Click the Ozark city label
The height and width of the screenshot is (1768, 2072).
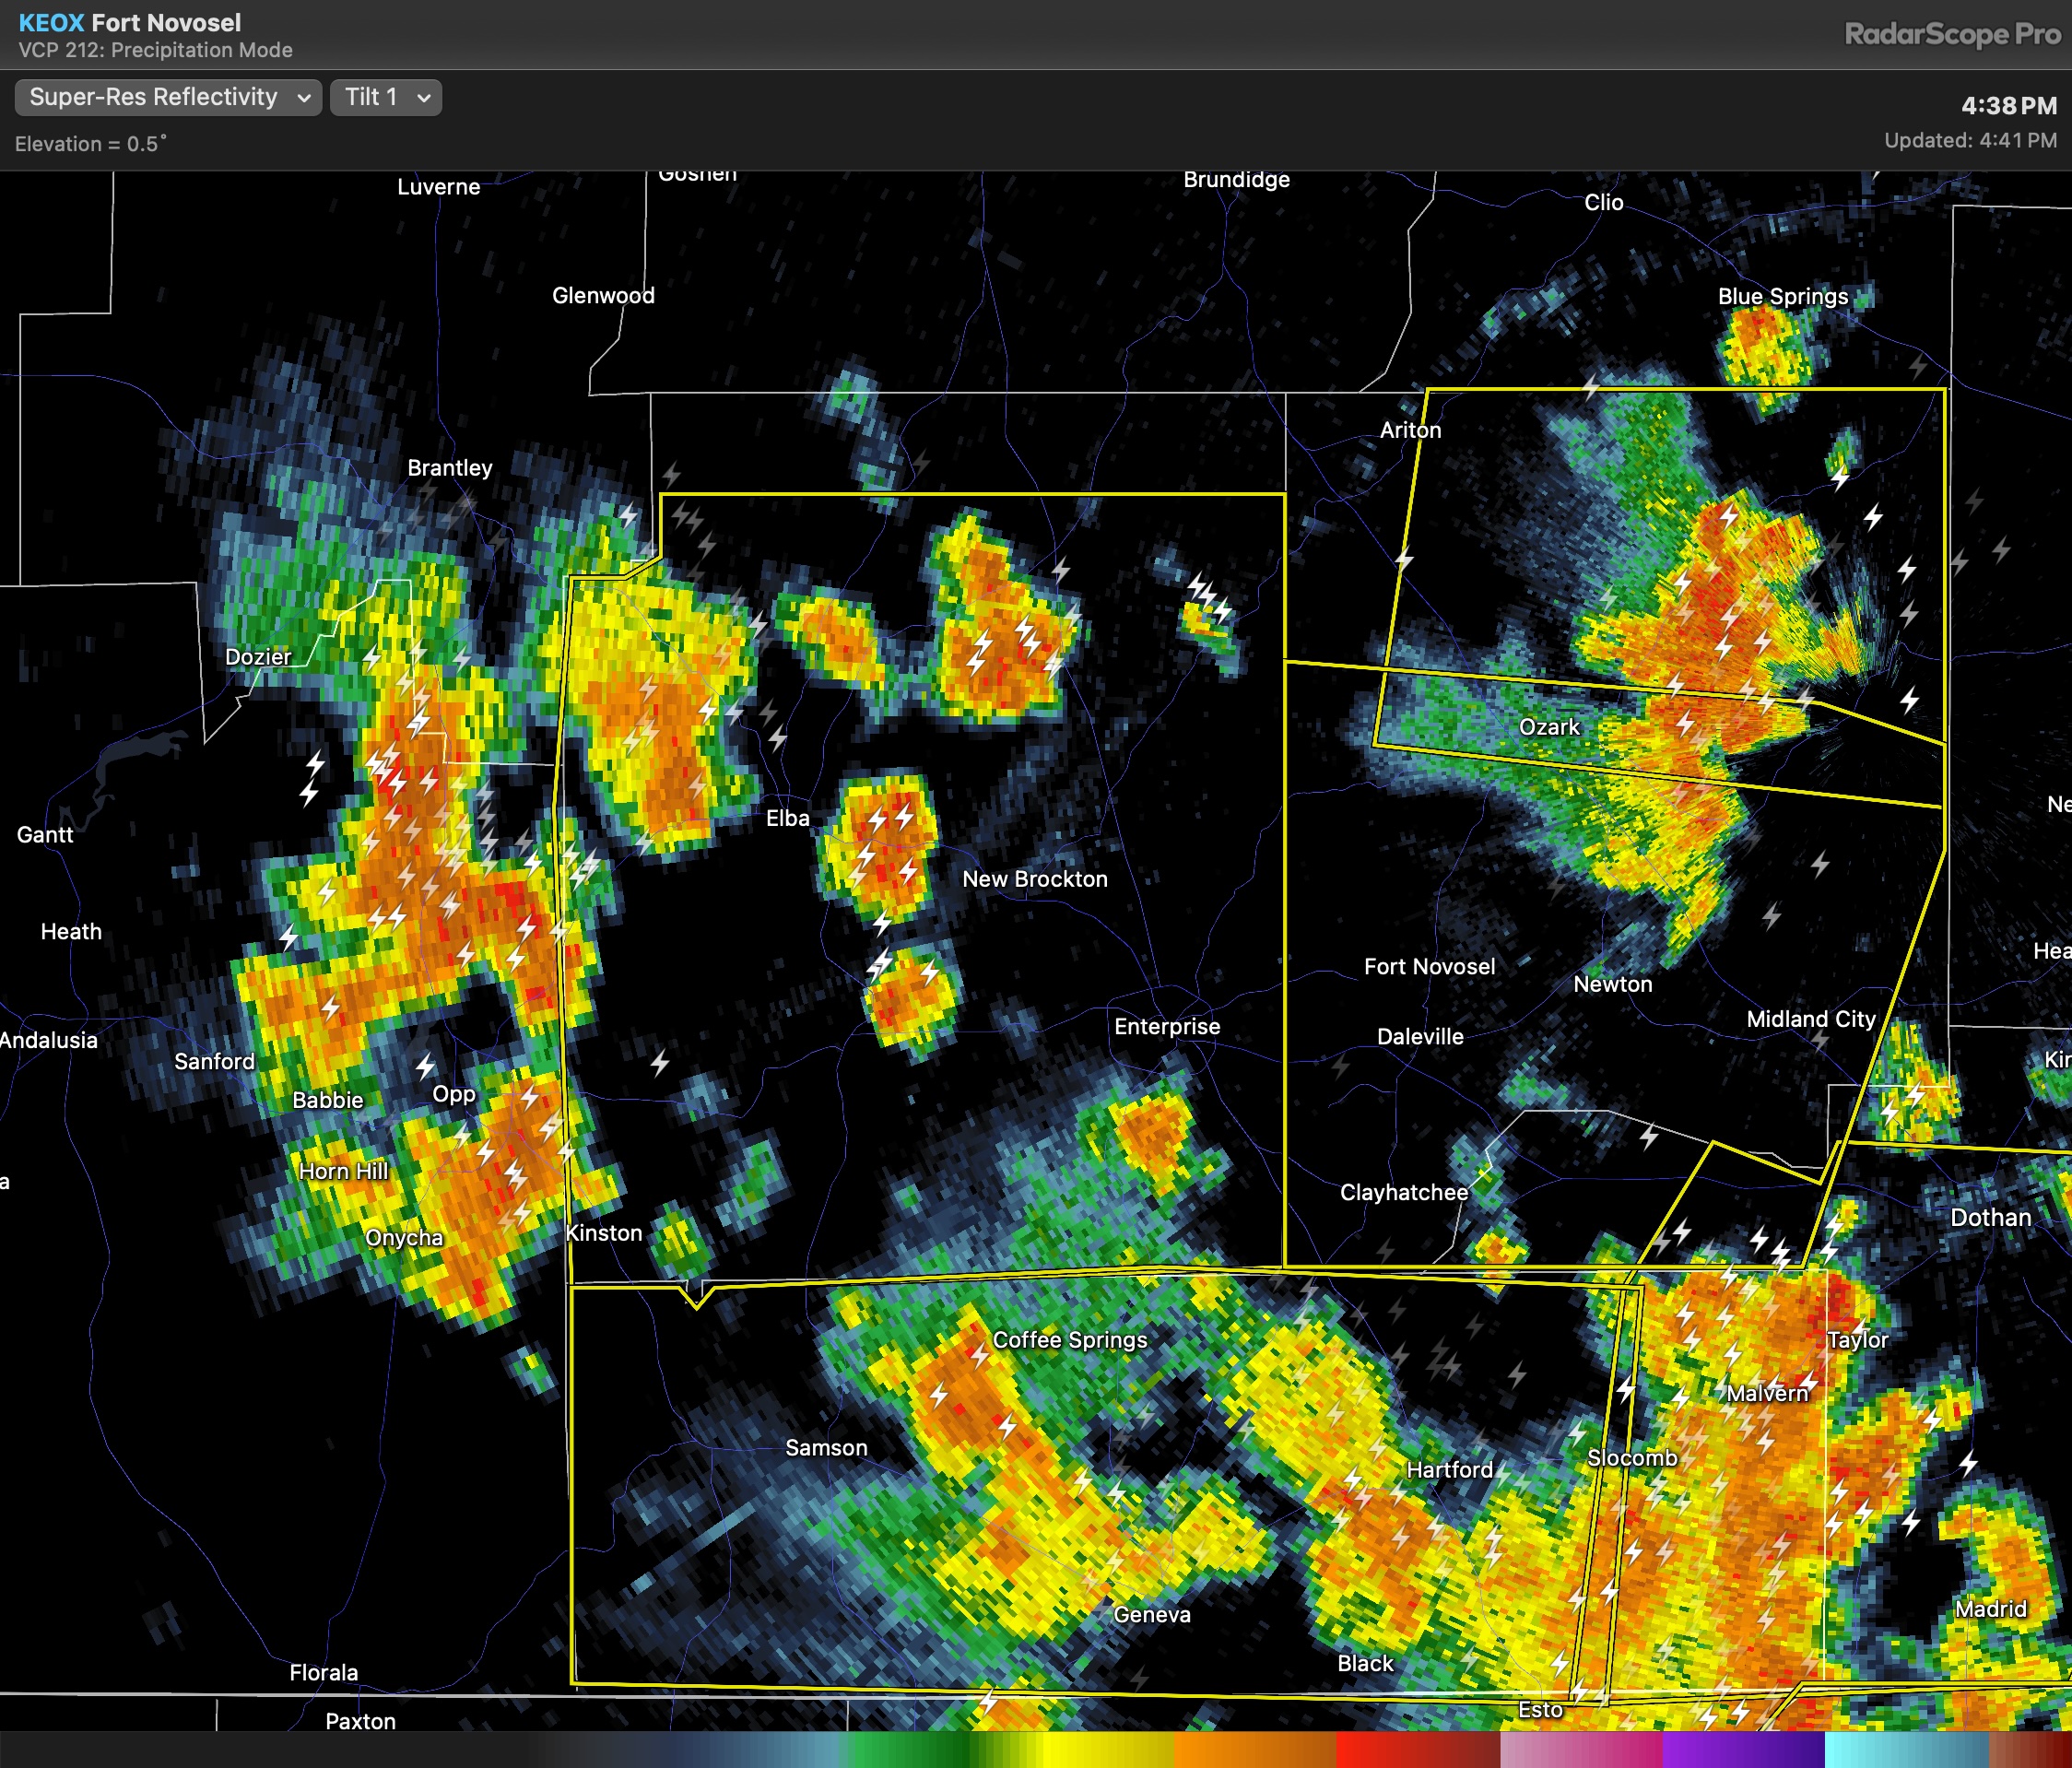pos(1549,727)
